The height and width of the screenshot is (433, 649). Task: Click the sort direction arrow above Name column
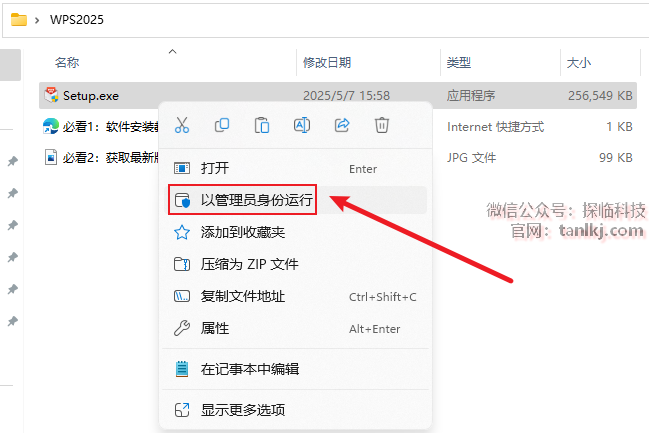173,51
